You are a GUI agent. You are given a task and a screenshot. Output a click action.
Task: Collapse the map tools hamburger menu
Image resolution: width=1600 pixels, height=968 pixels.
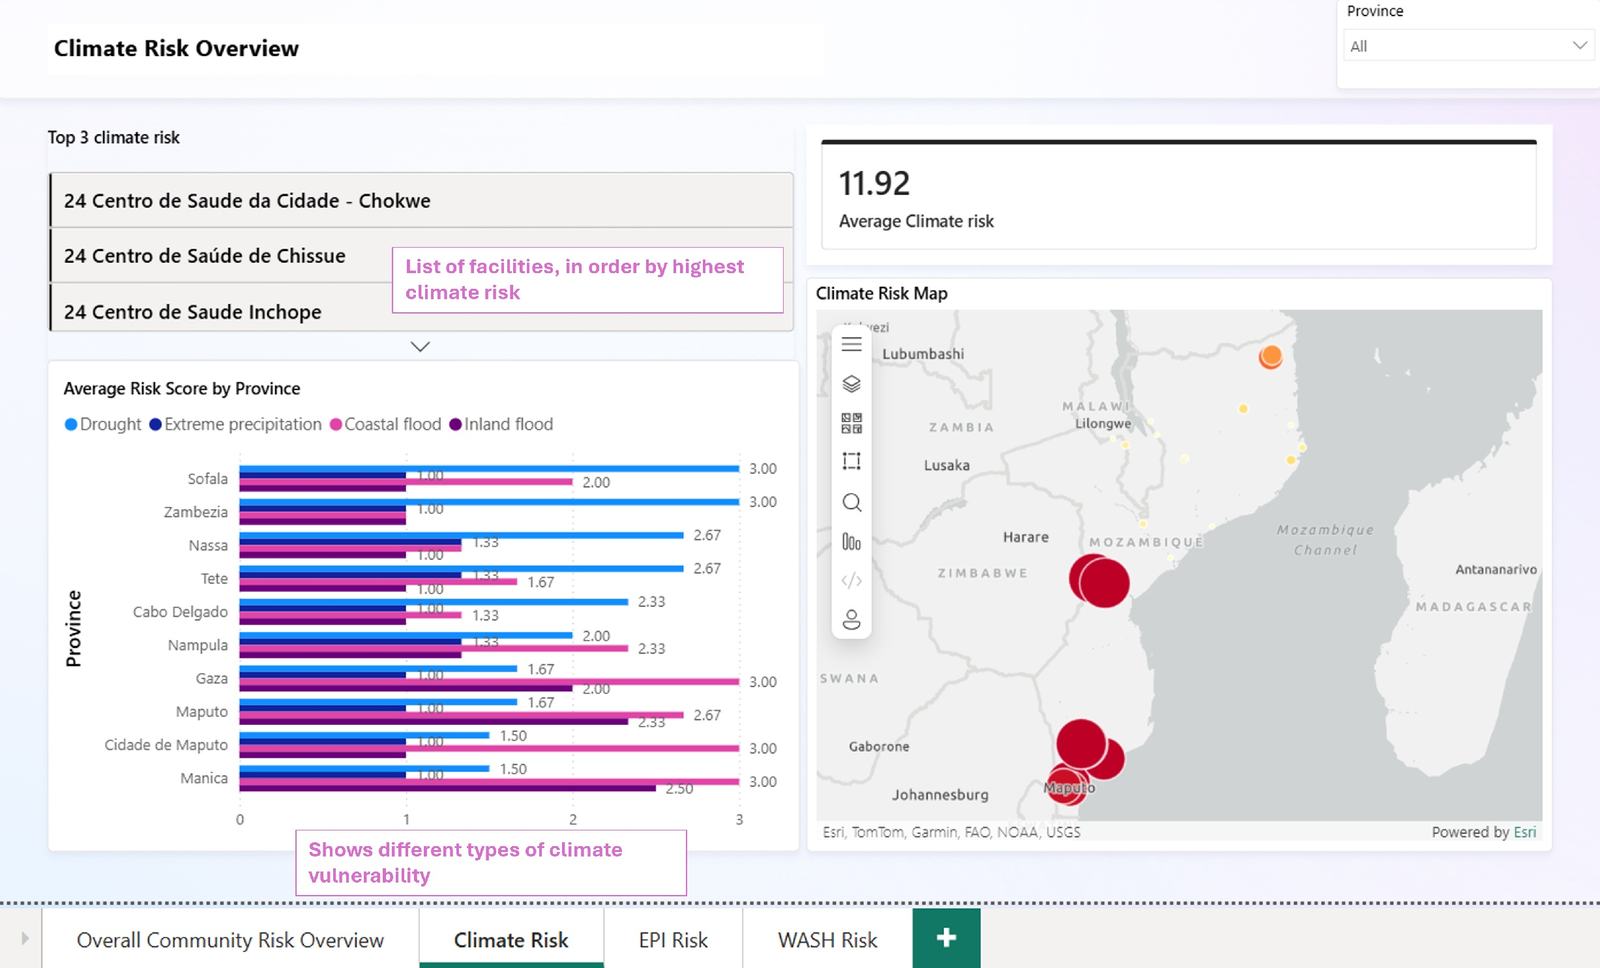[x=851, y=344]
